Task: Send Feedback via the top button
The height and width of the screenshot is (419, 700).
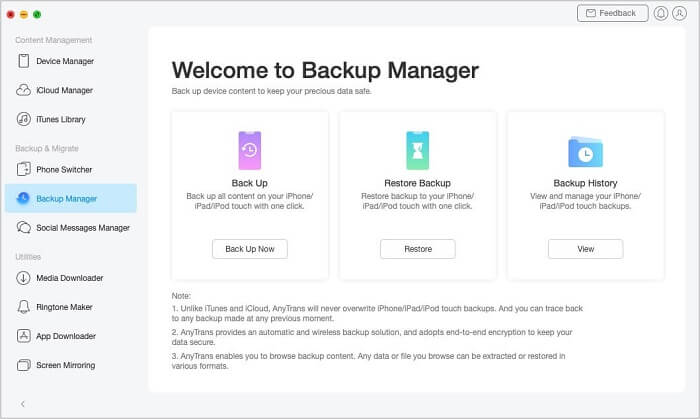Action: click(612, 13)
